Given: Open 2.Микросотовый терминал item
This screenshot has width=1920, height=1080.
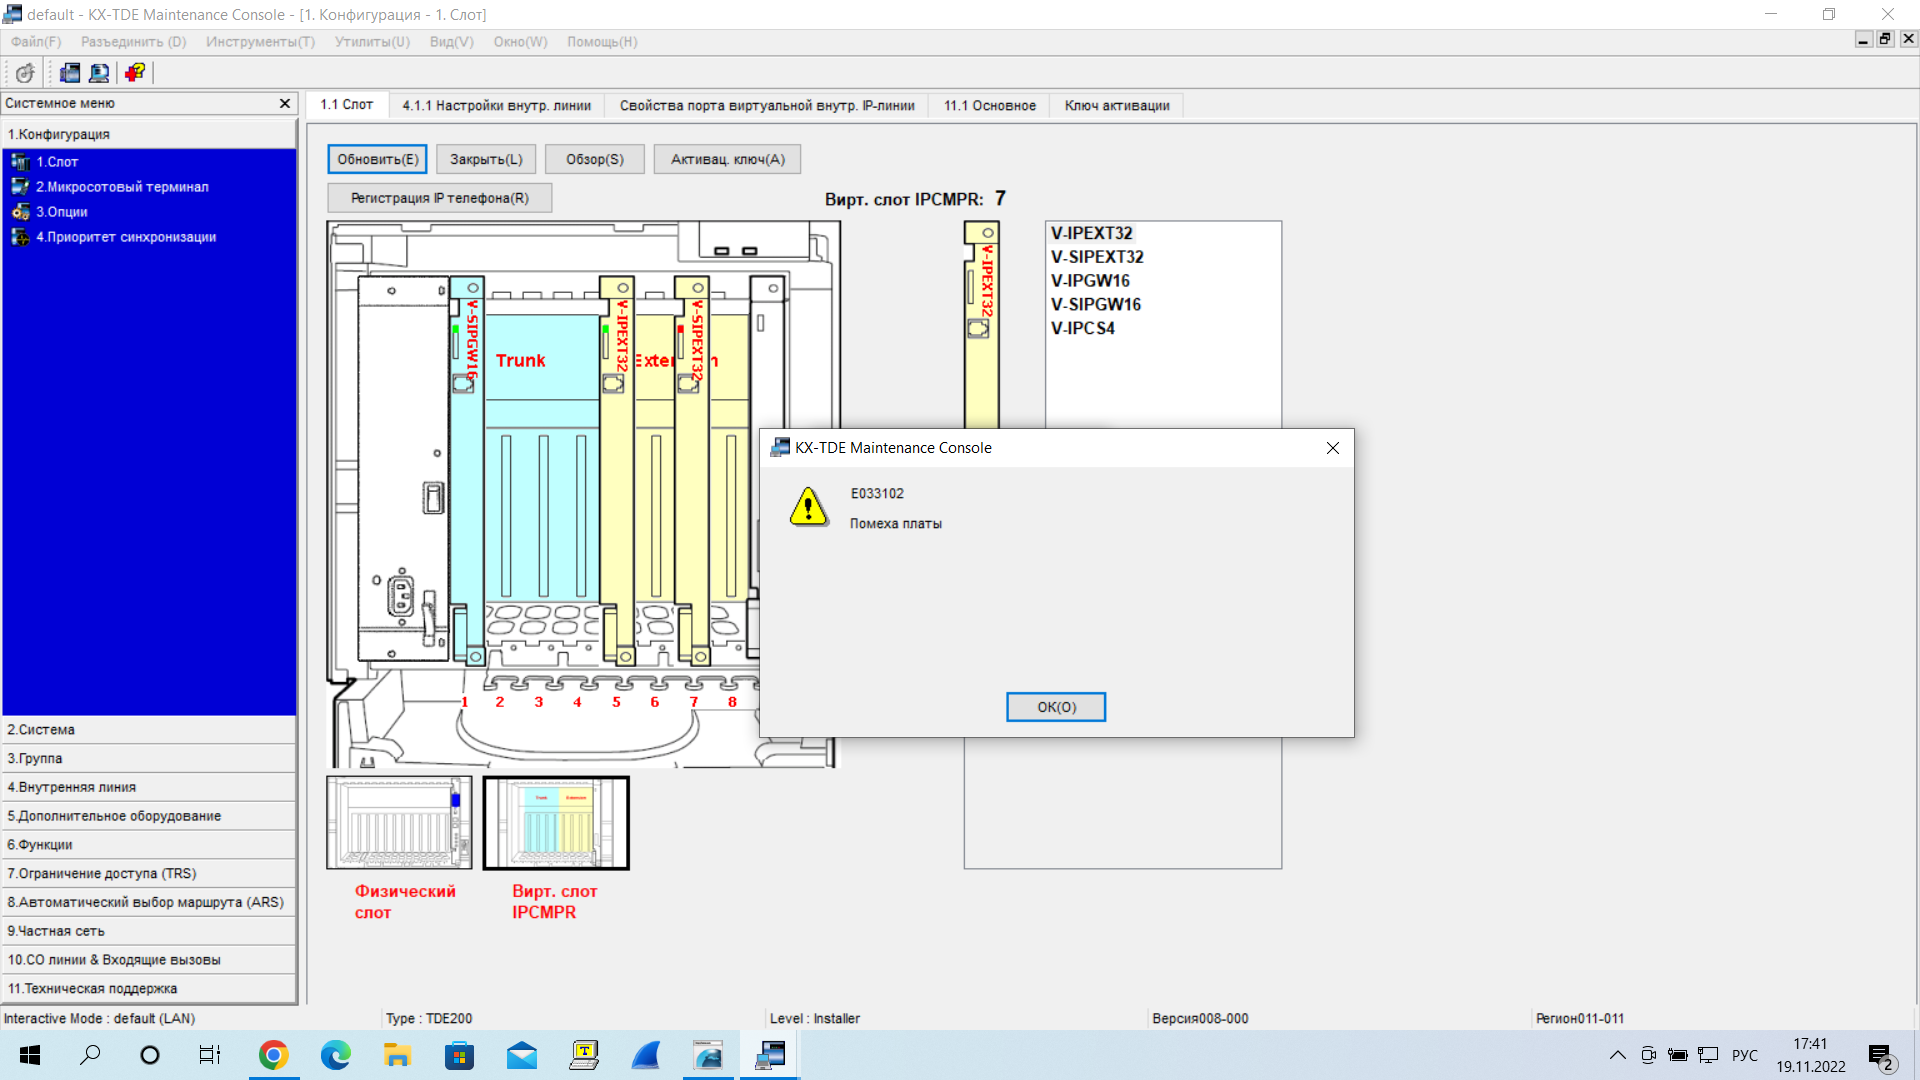Looking at the screenshot, I should coord(122,187).
